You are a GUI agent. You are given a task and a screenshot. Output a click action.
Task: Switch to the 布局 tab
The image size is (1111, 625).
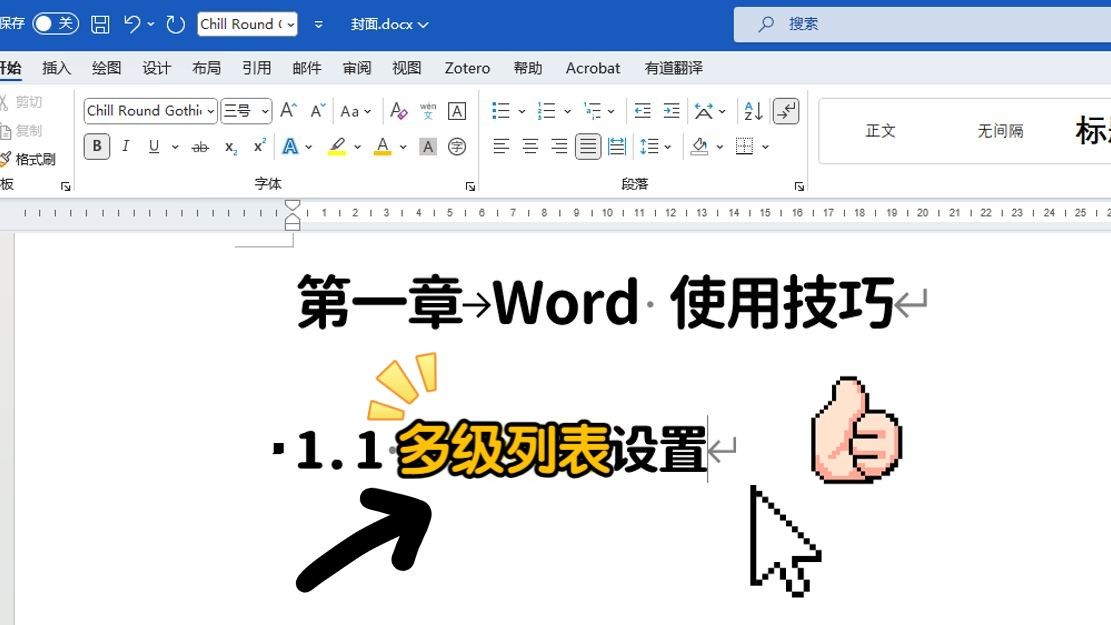[206, 68]
